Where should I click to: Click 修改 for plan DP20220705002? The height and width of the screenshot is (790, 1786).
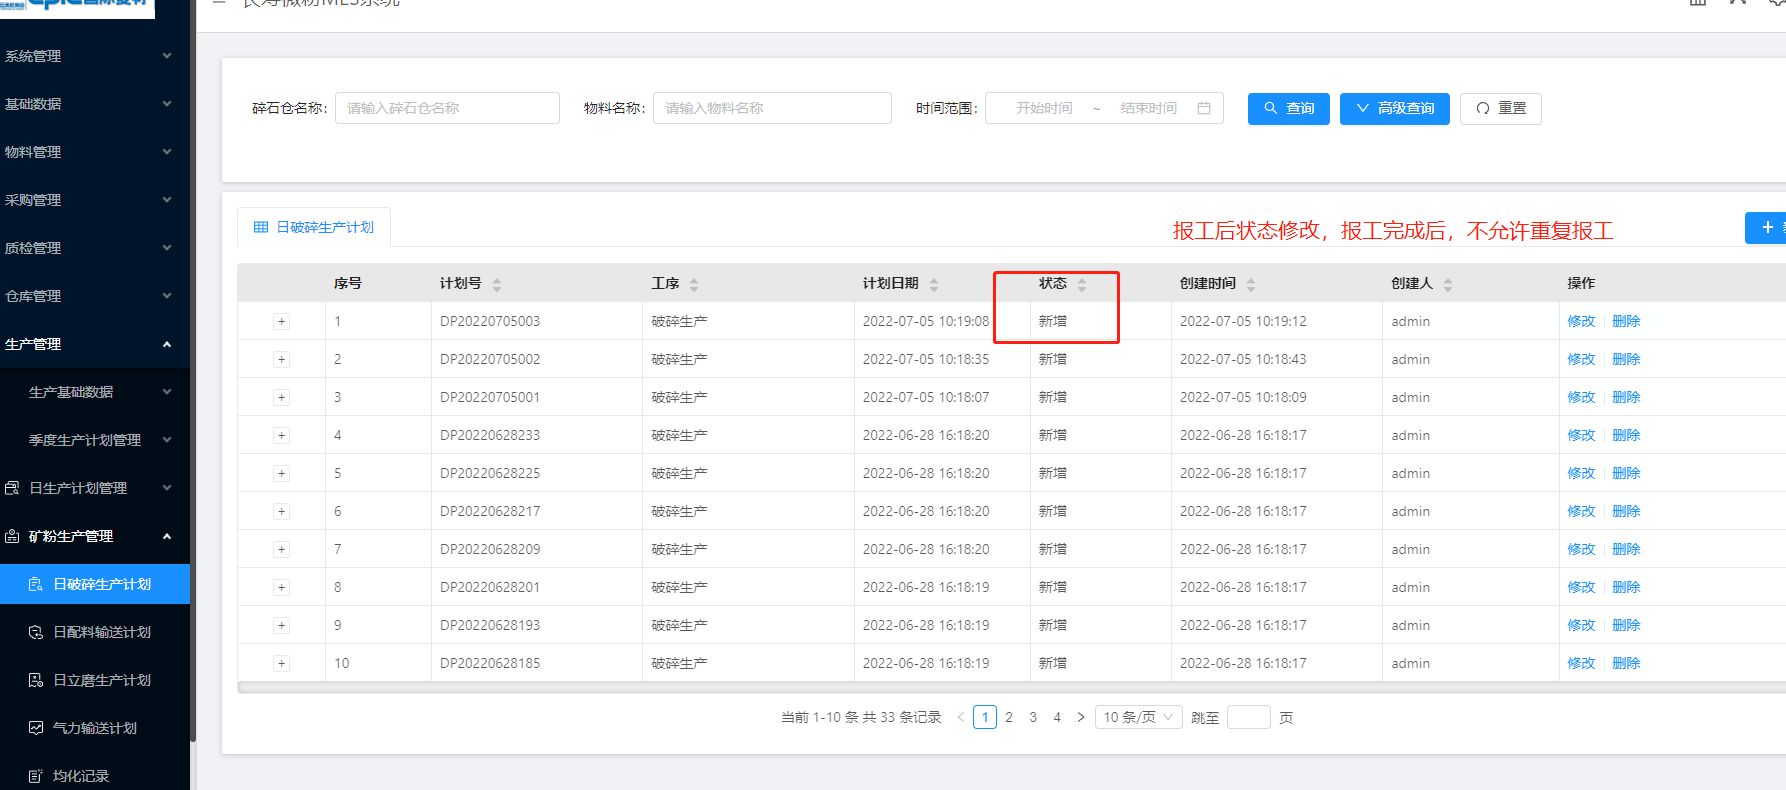(1581, 359)
